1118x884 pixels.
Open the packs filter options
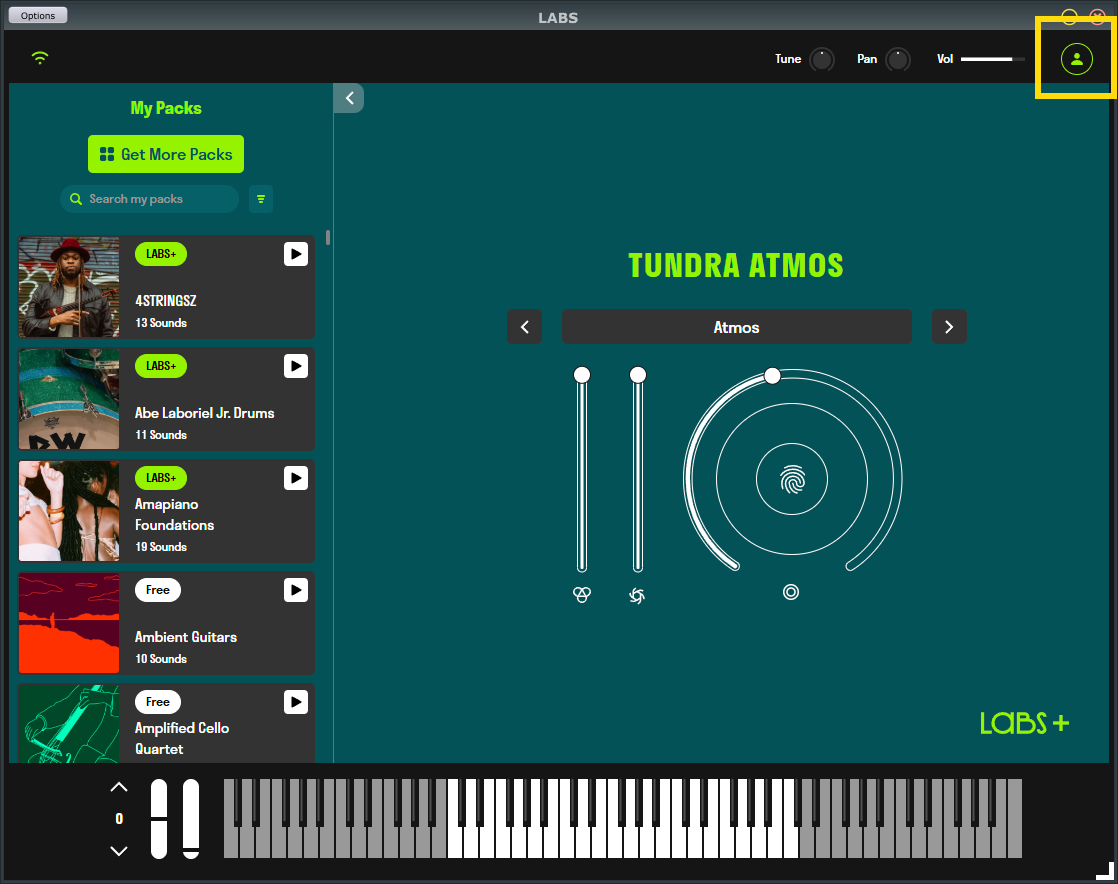[x=261, y=199]
